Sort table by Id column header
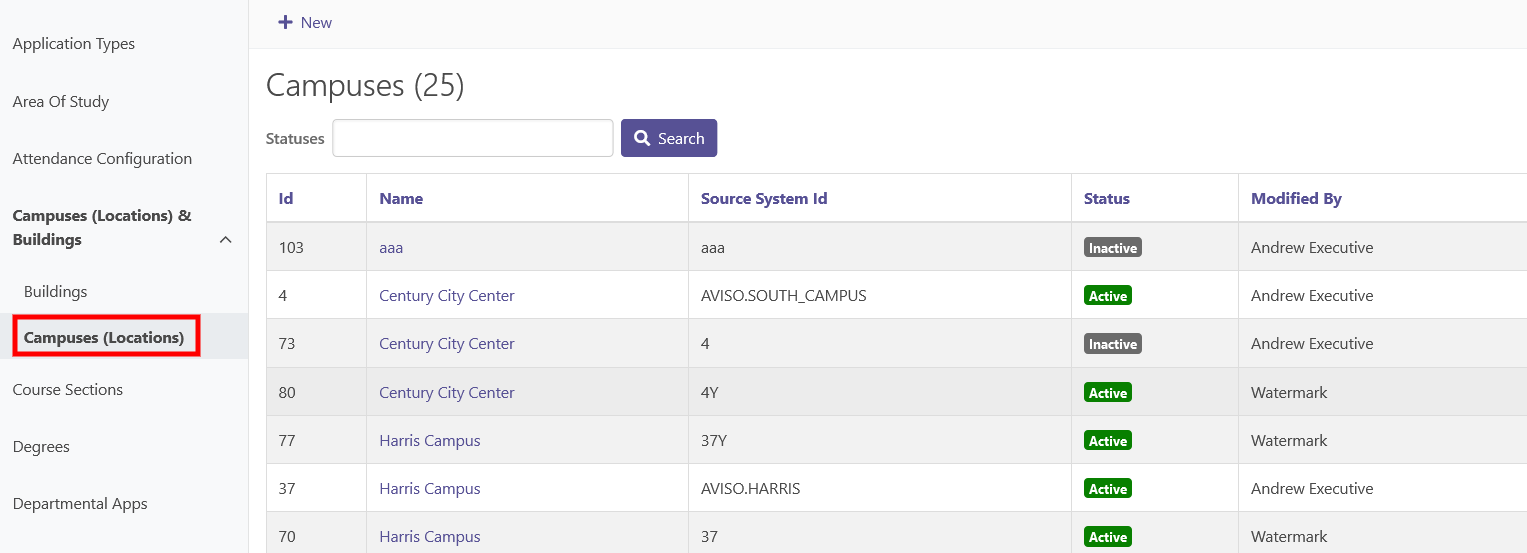Screen dimensions: 1527x553 (286, 198)
